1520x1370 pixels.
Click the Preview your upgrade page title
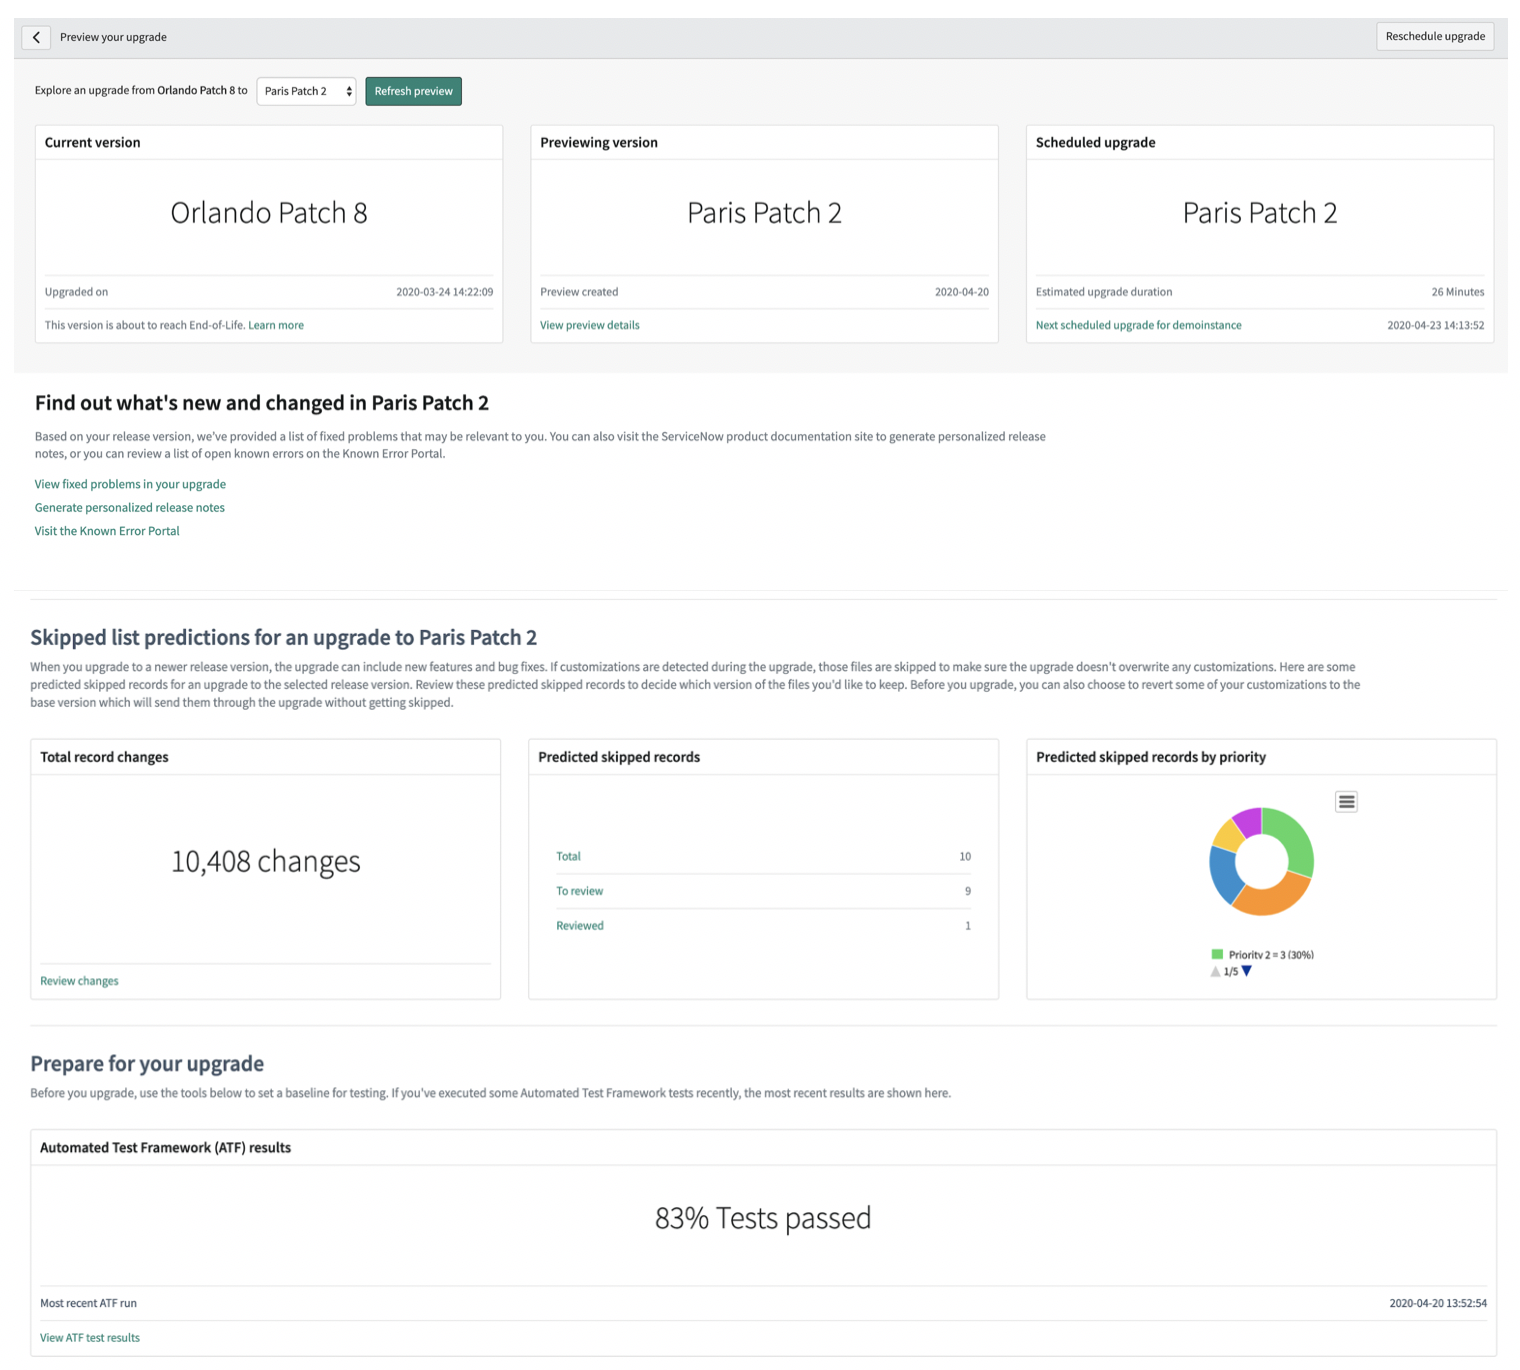click(113, 37)
